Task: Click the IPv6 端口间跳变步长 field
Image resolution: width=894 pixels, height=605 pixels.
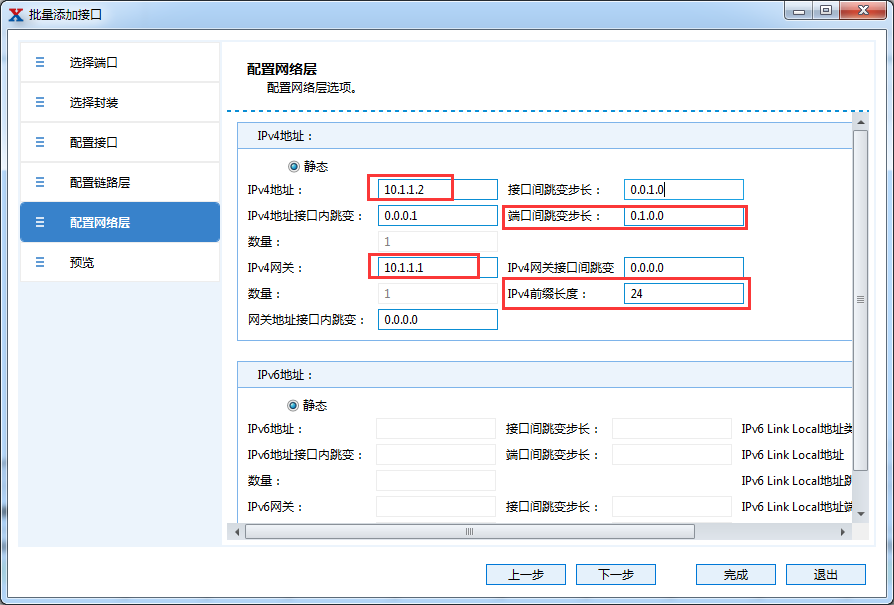Action: click(x=672, y=454)
